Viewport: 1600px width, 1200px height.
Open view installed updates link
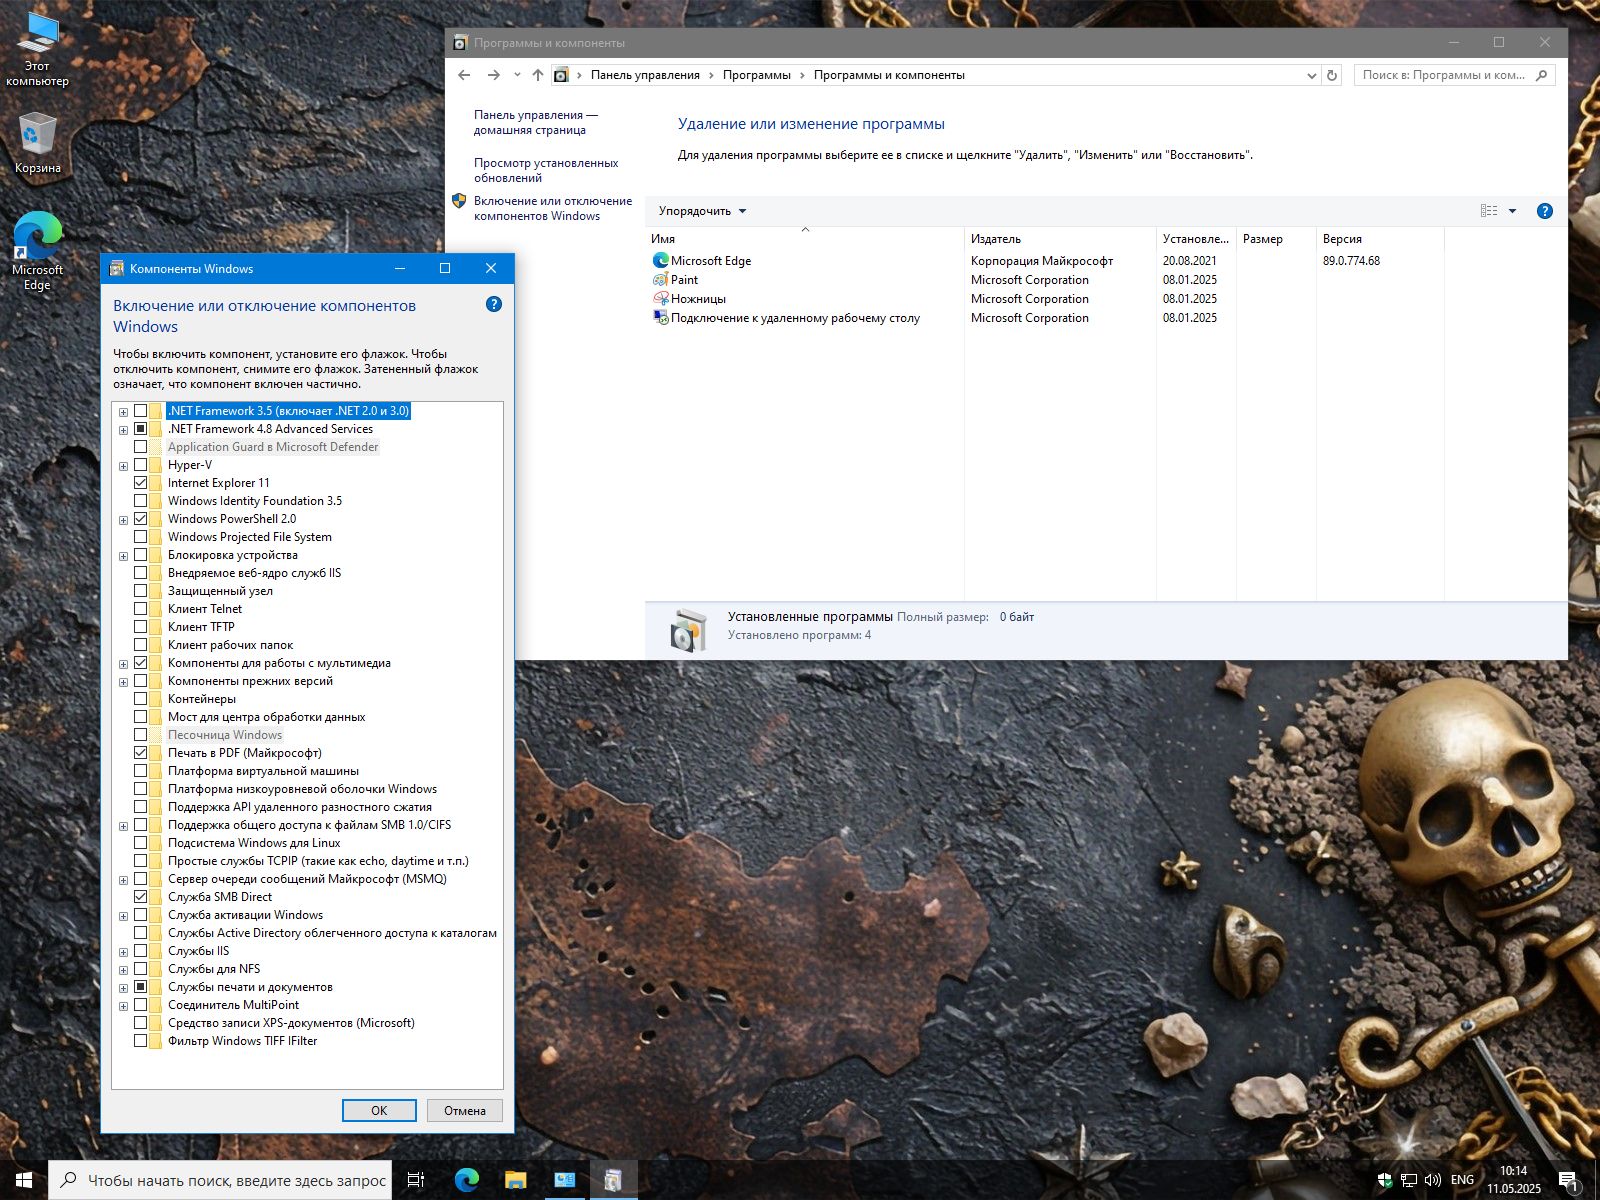tap(546, 170)
